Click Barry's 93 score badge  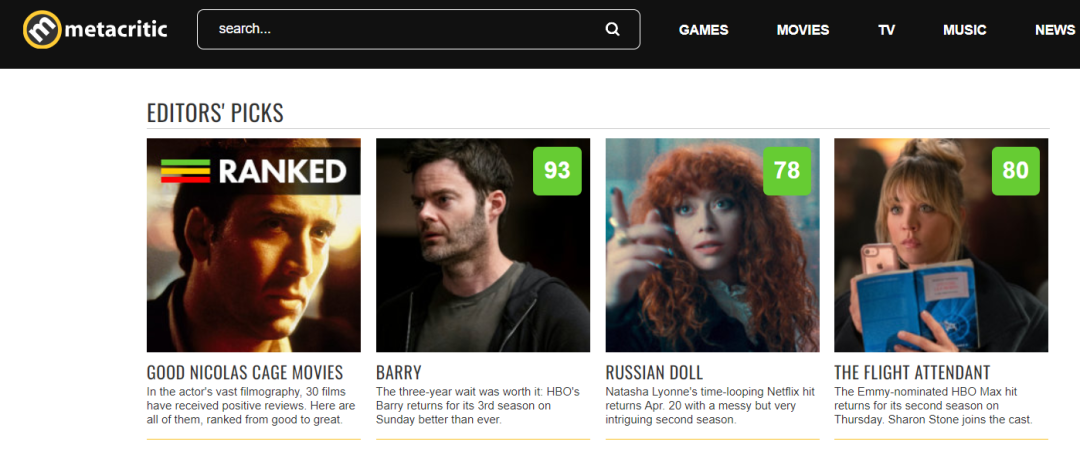click(557, 171)
